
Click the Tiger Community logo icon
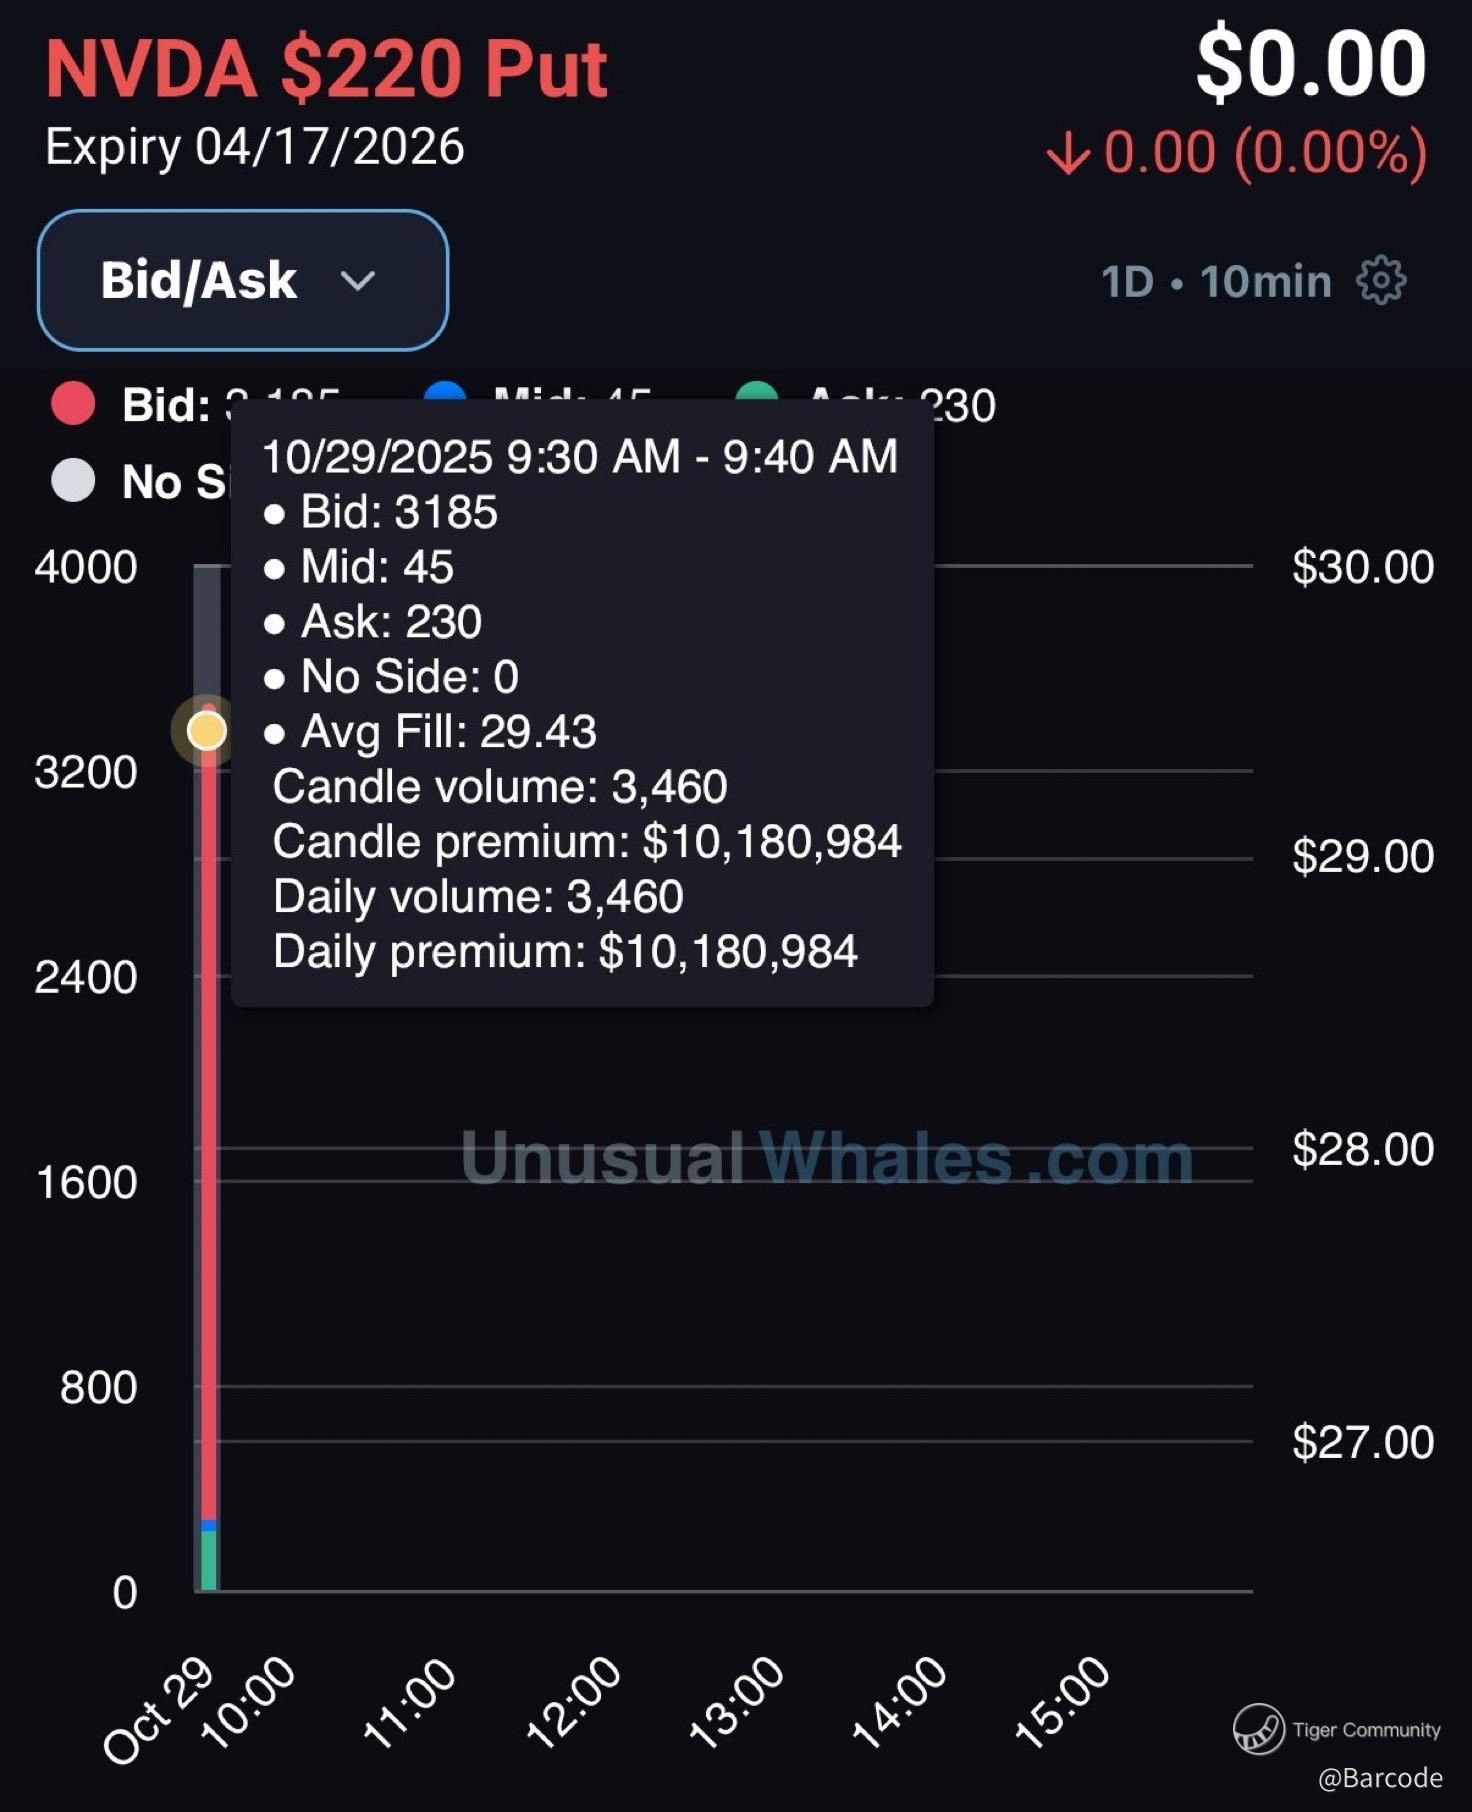click(1258, 1729)
